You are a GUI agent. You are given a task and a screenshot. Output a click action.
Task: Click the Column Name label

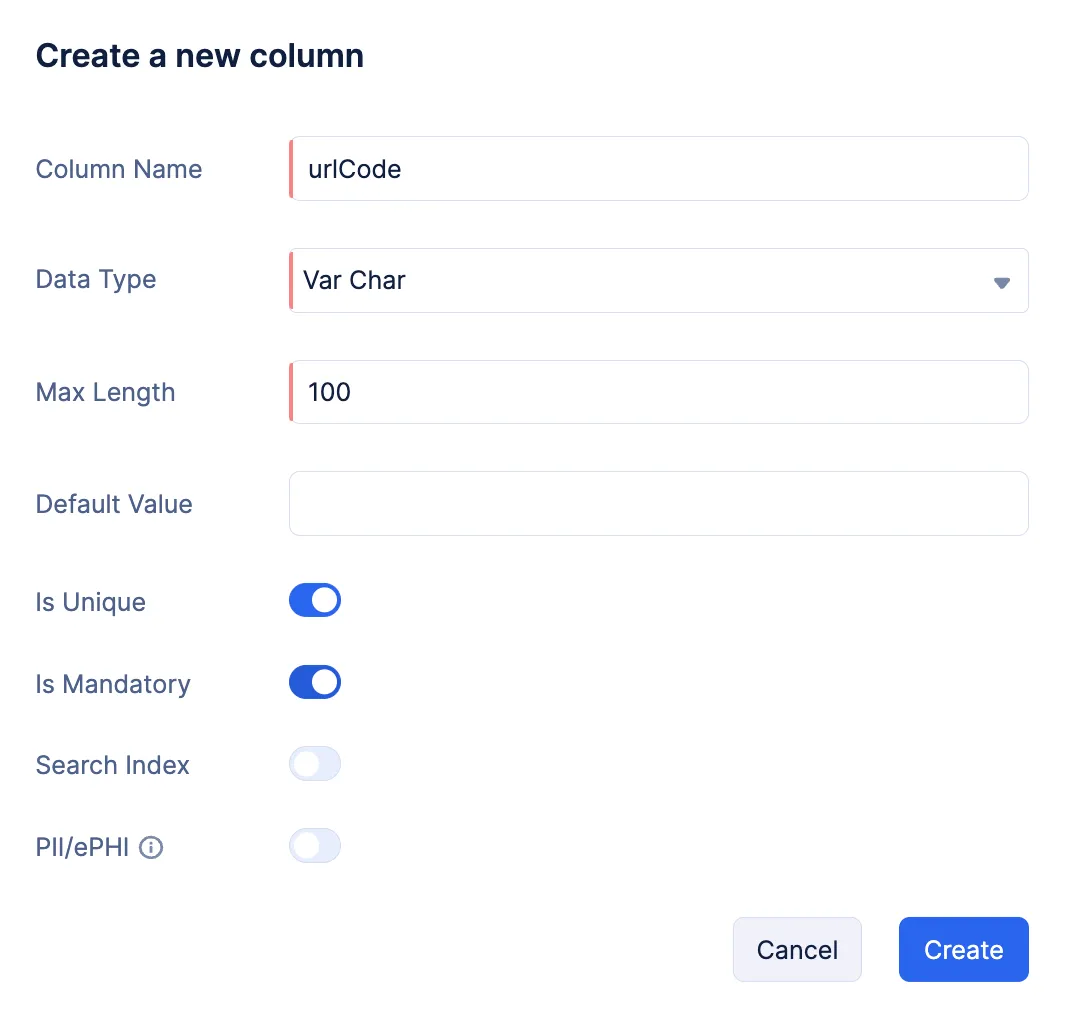point(119,169)
